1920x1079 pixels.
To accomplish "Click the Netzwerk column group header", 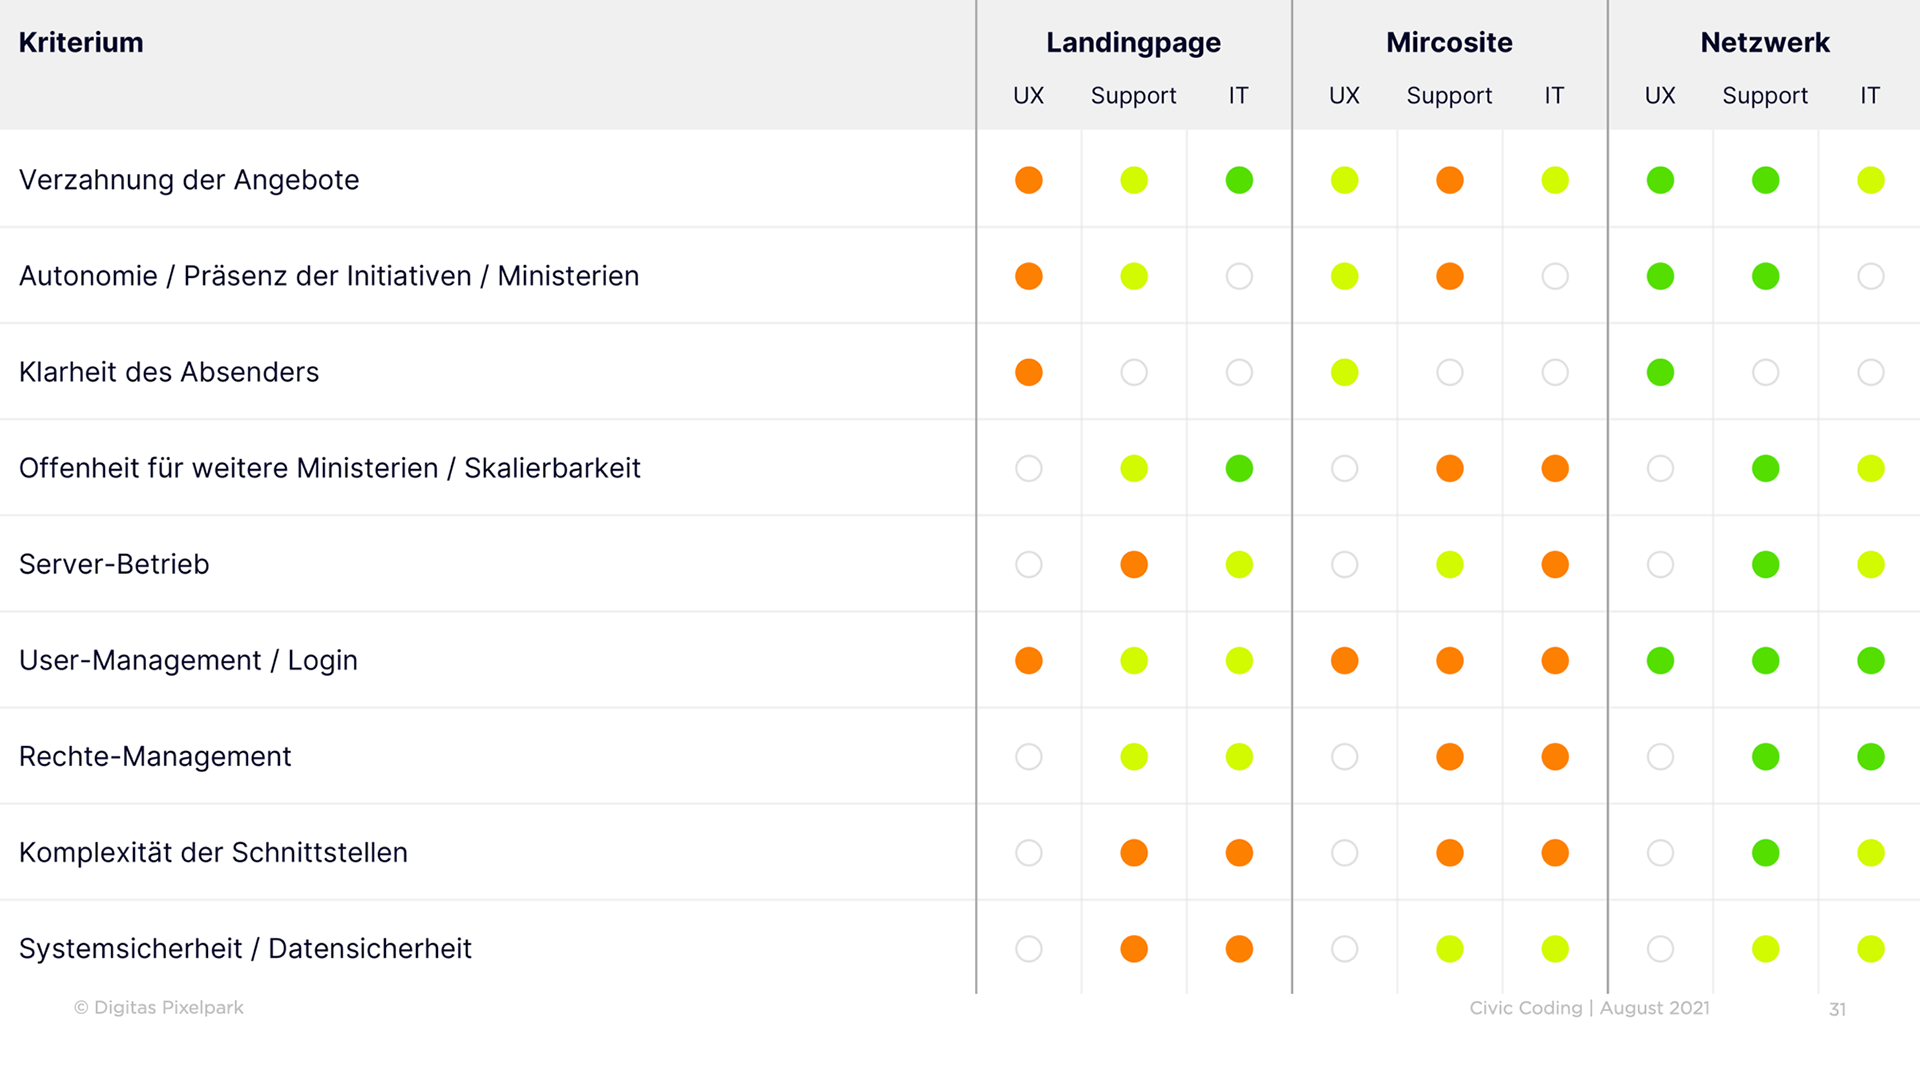I will pos(1765,42).
